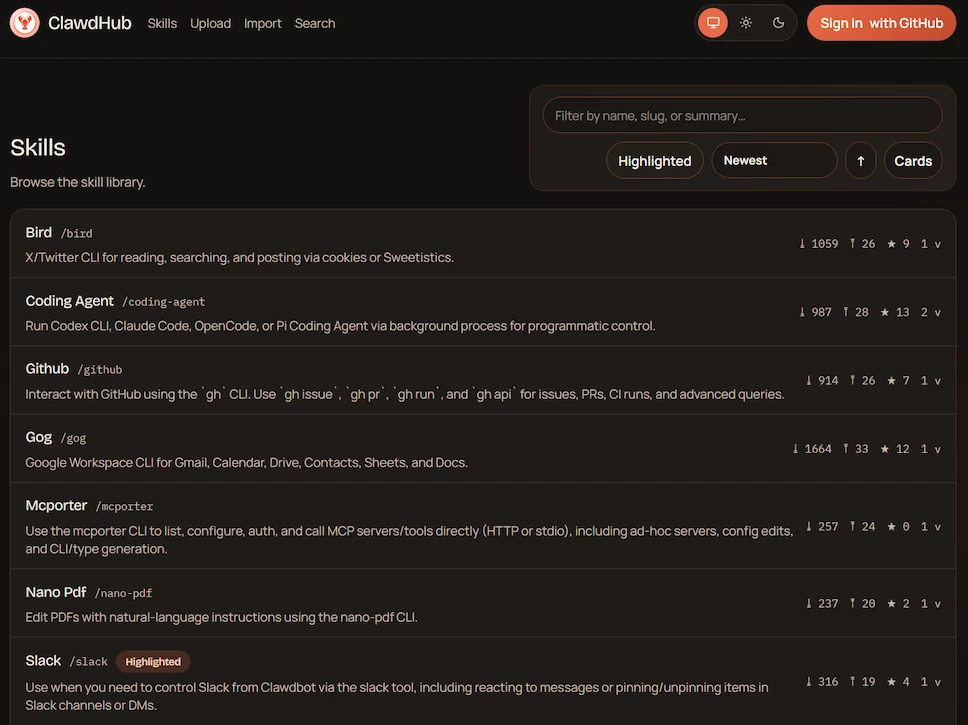
Task: Open the Coding Agent skill entry
Action: pyautogui.click(x=70, y=301)
